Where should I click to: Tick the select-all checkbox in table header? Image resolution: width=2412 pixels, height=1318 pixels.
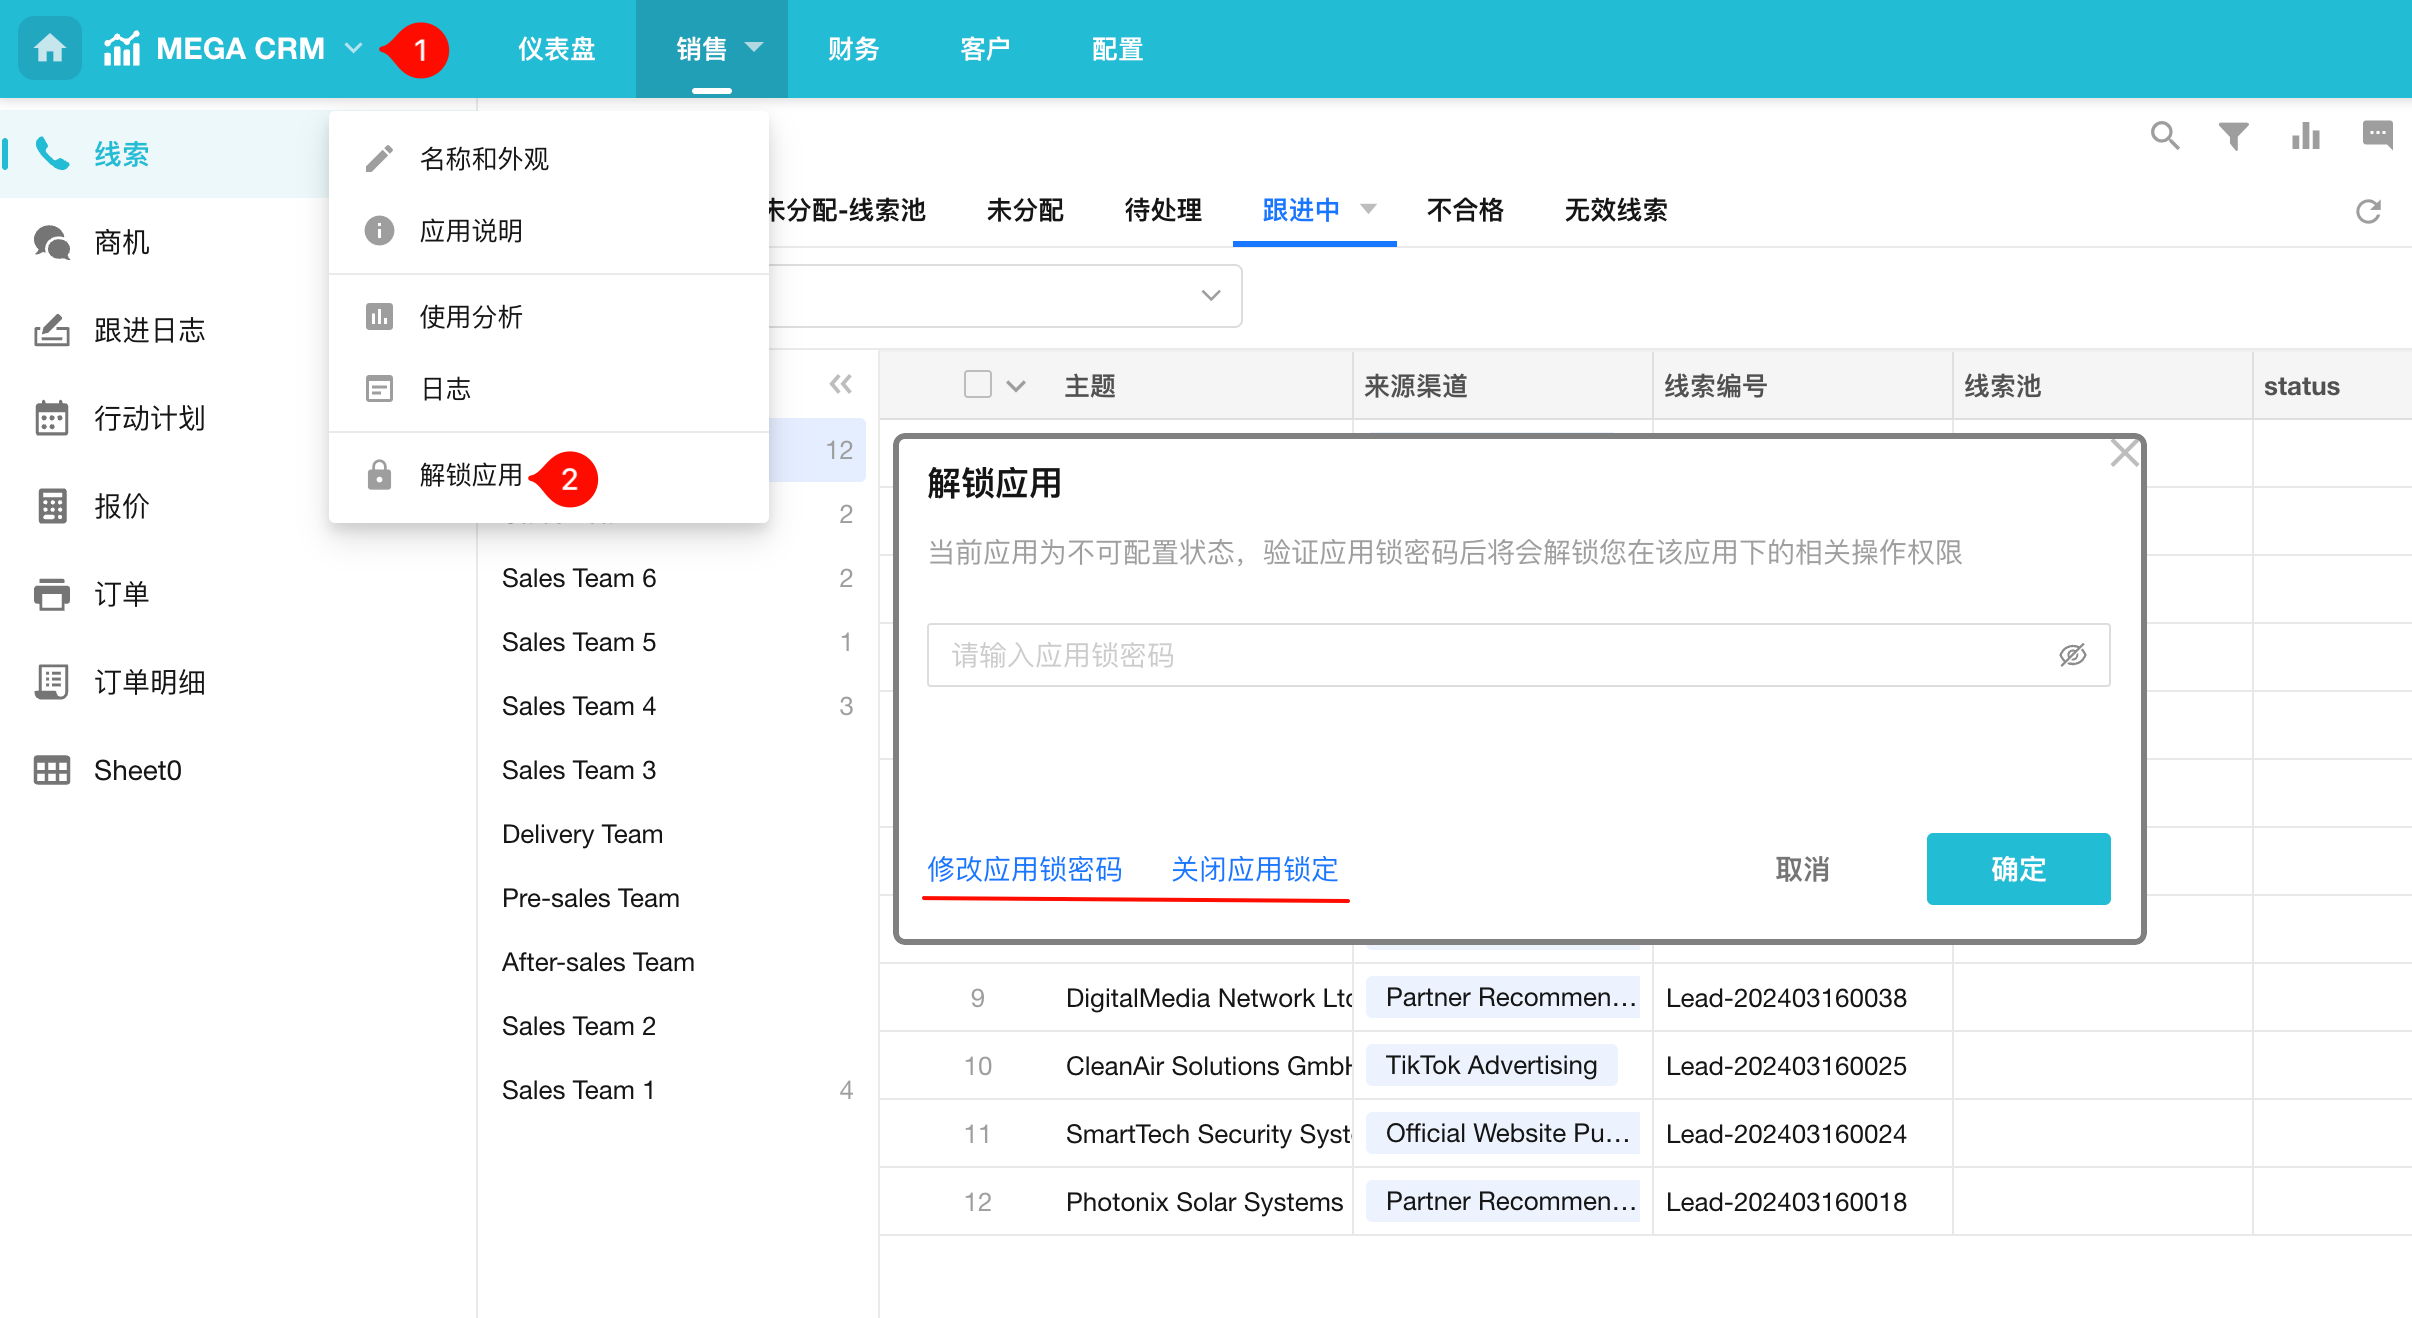coord(977,385)
